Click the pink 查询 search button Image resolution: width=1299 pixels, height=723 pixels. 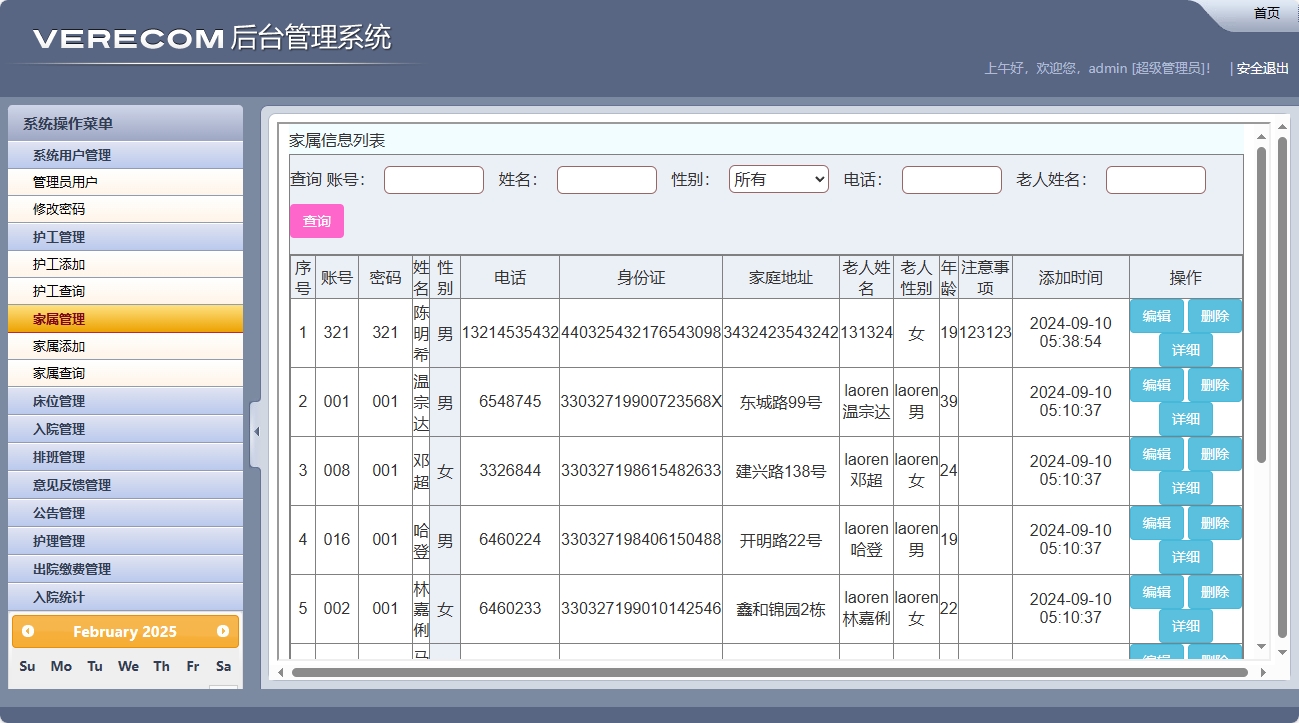click(316, 220)
